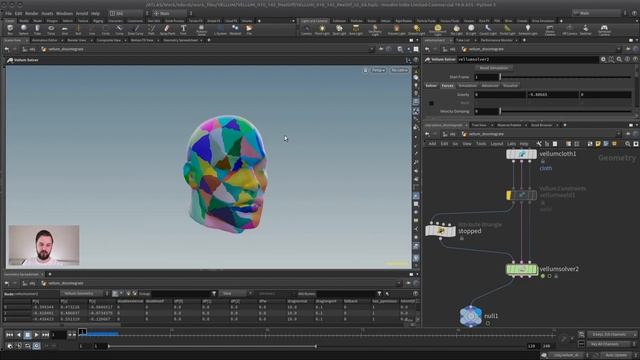The height and width of the screenshot is (360, 640).
Task: Open the Windows menu
Action: (x=64, y=13)
